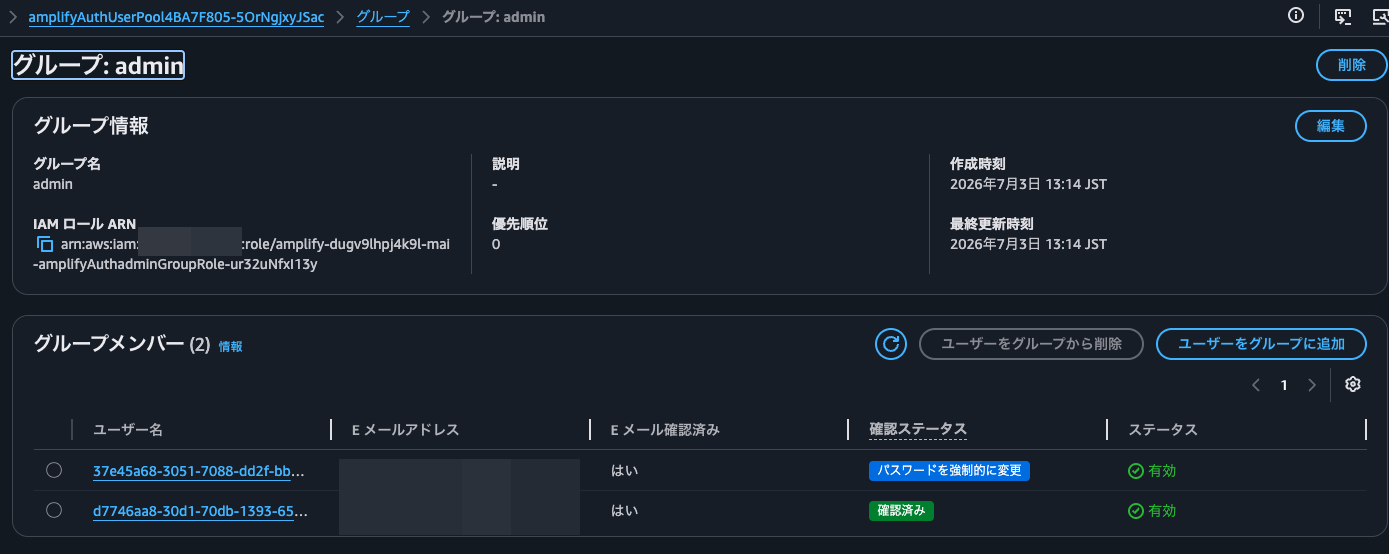Screen dimensions: 1389x554
Task: Click page number 1 in pagination
Action: click(1284, 385)
